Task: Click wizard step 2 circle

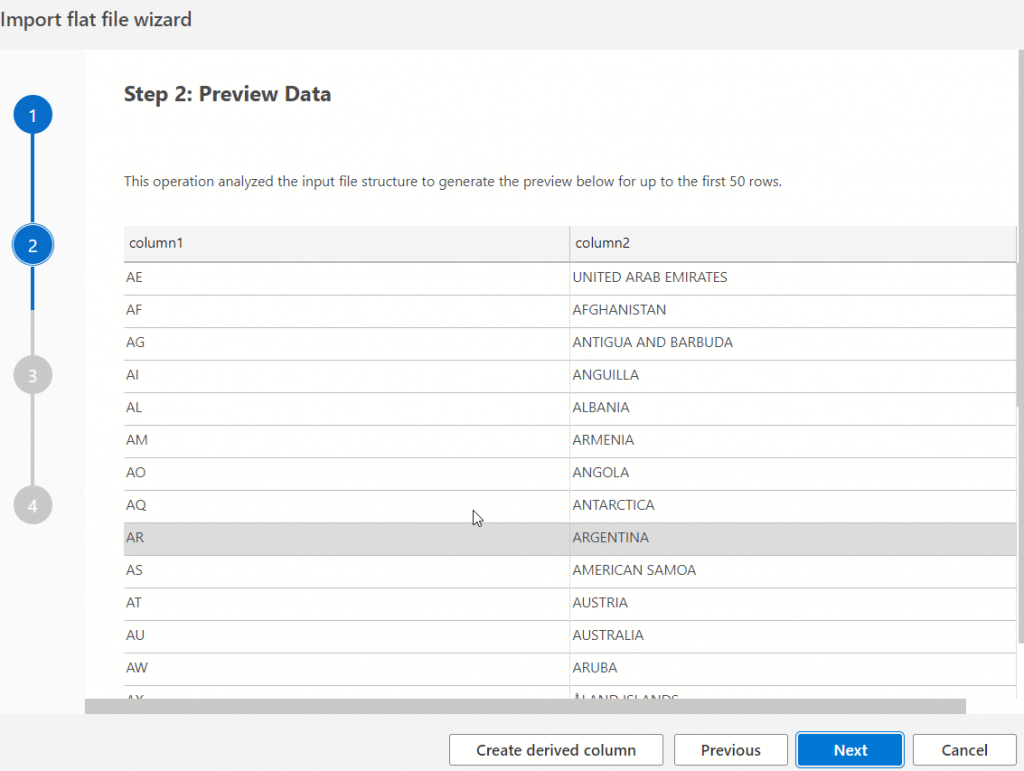Action: click(32, 245)
